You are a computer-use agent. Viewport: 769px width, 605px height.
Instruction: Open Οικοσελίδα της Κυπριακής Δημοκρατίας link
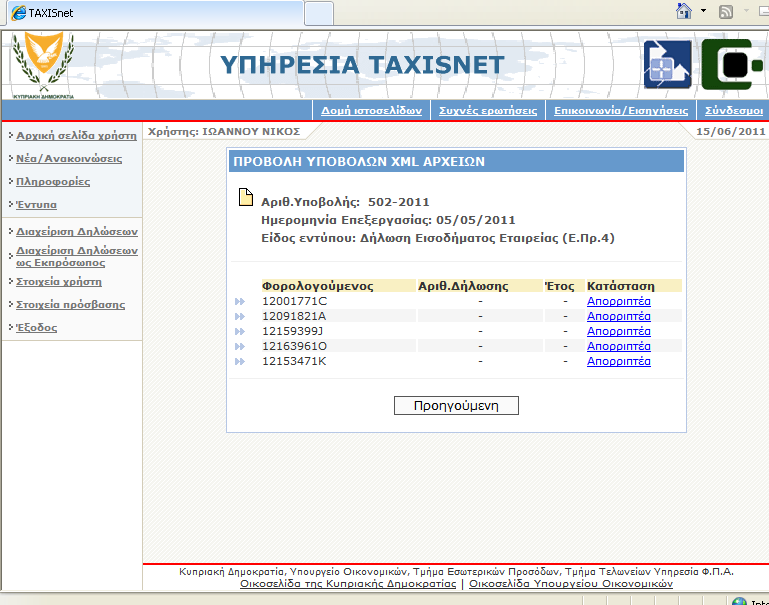(x=348, y=584)
